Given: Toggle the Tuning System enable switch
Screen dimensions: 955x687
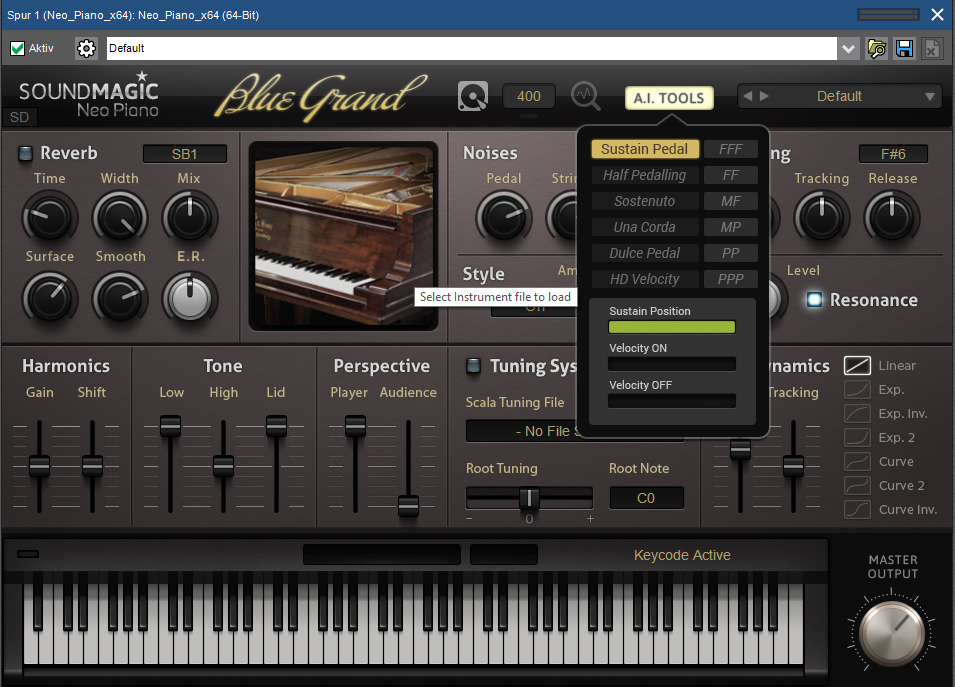Looking at the screenshot, I should [x=473, y=365].
